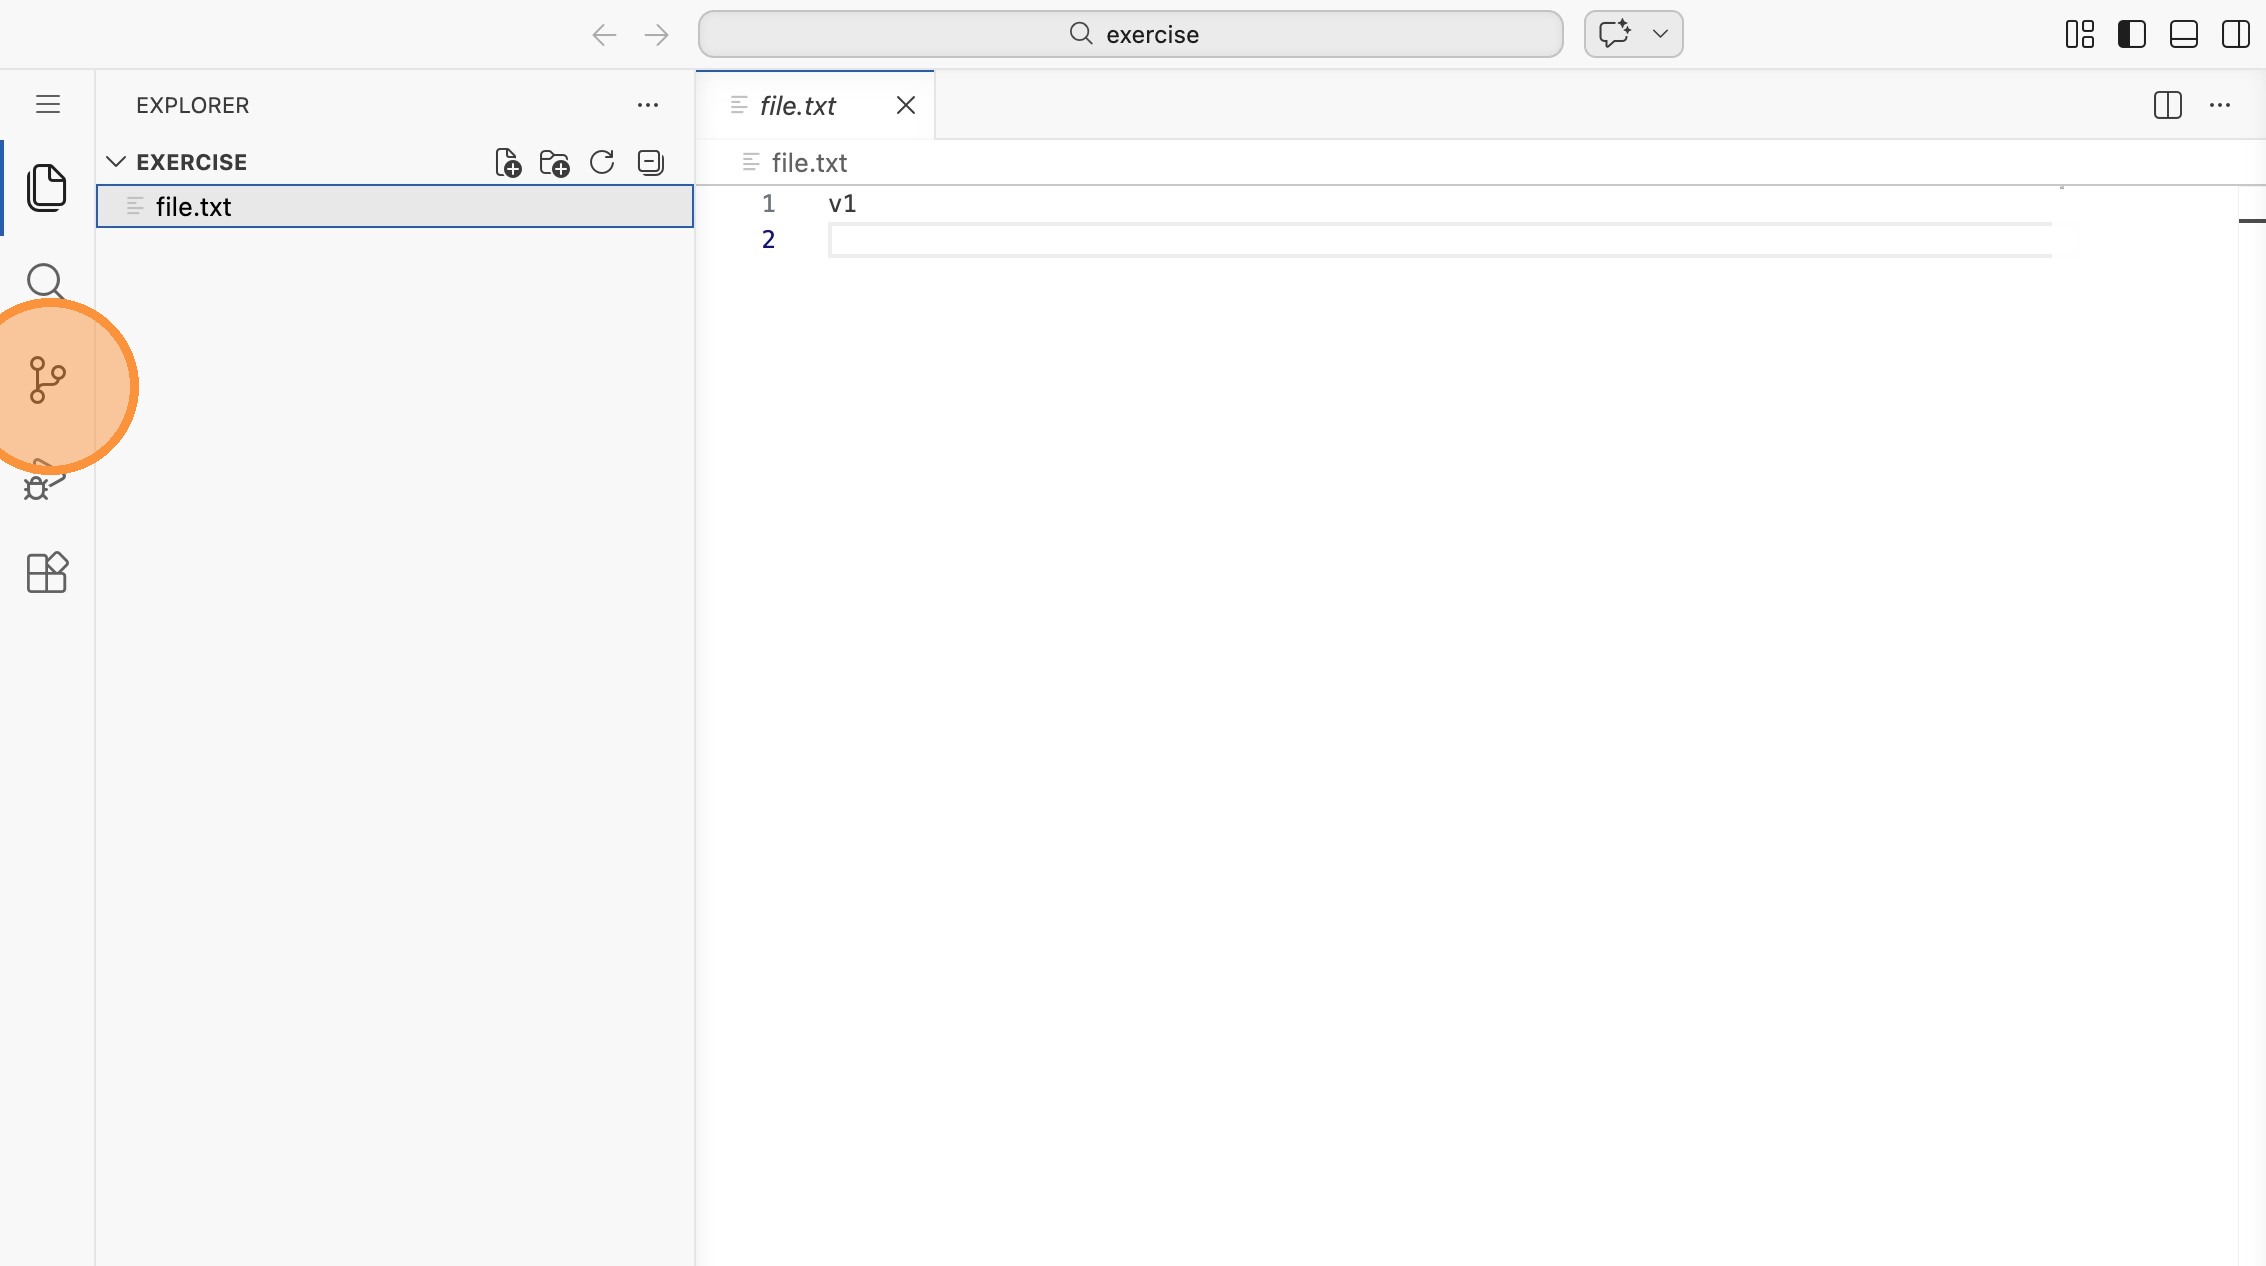Click the New File icon in Explorer
2266x1266 pixels.
(x=508, y=162)
